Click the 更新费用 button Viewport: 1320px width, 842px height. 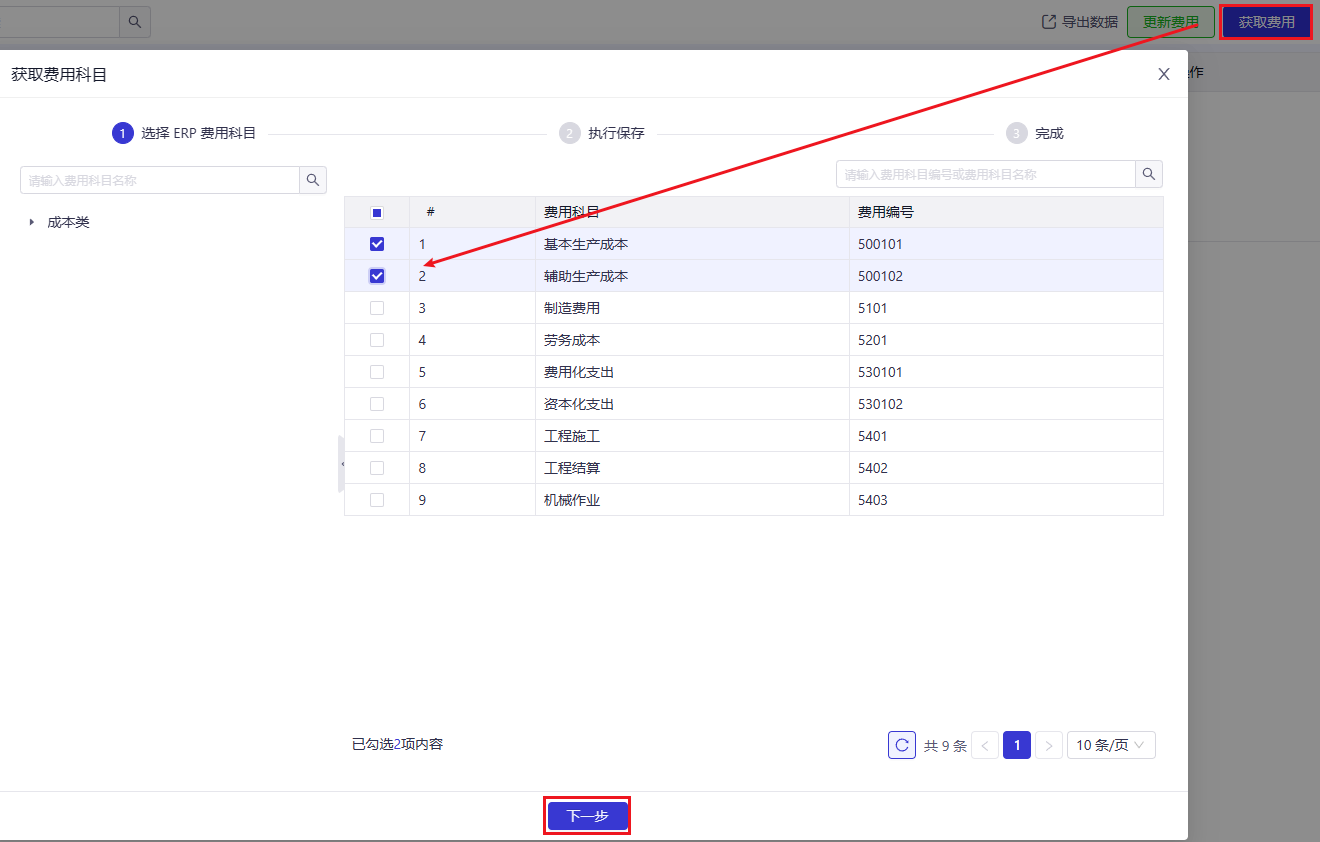(1171, 22)
